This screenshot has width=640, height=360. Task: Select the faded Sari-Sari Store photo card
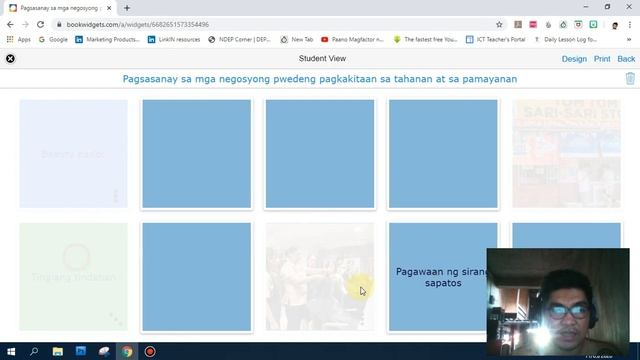[567, 154]
